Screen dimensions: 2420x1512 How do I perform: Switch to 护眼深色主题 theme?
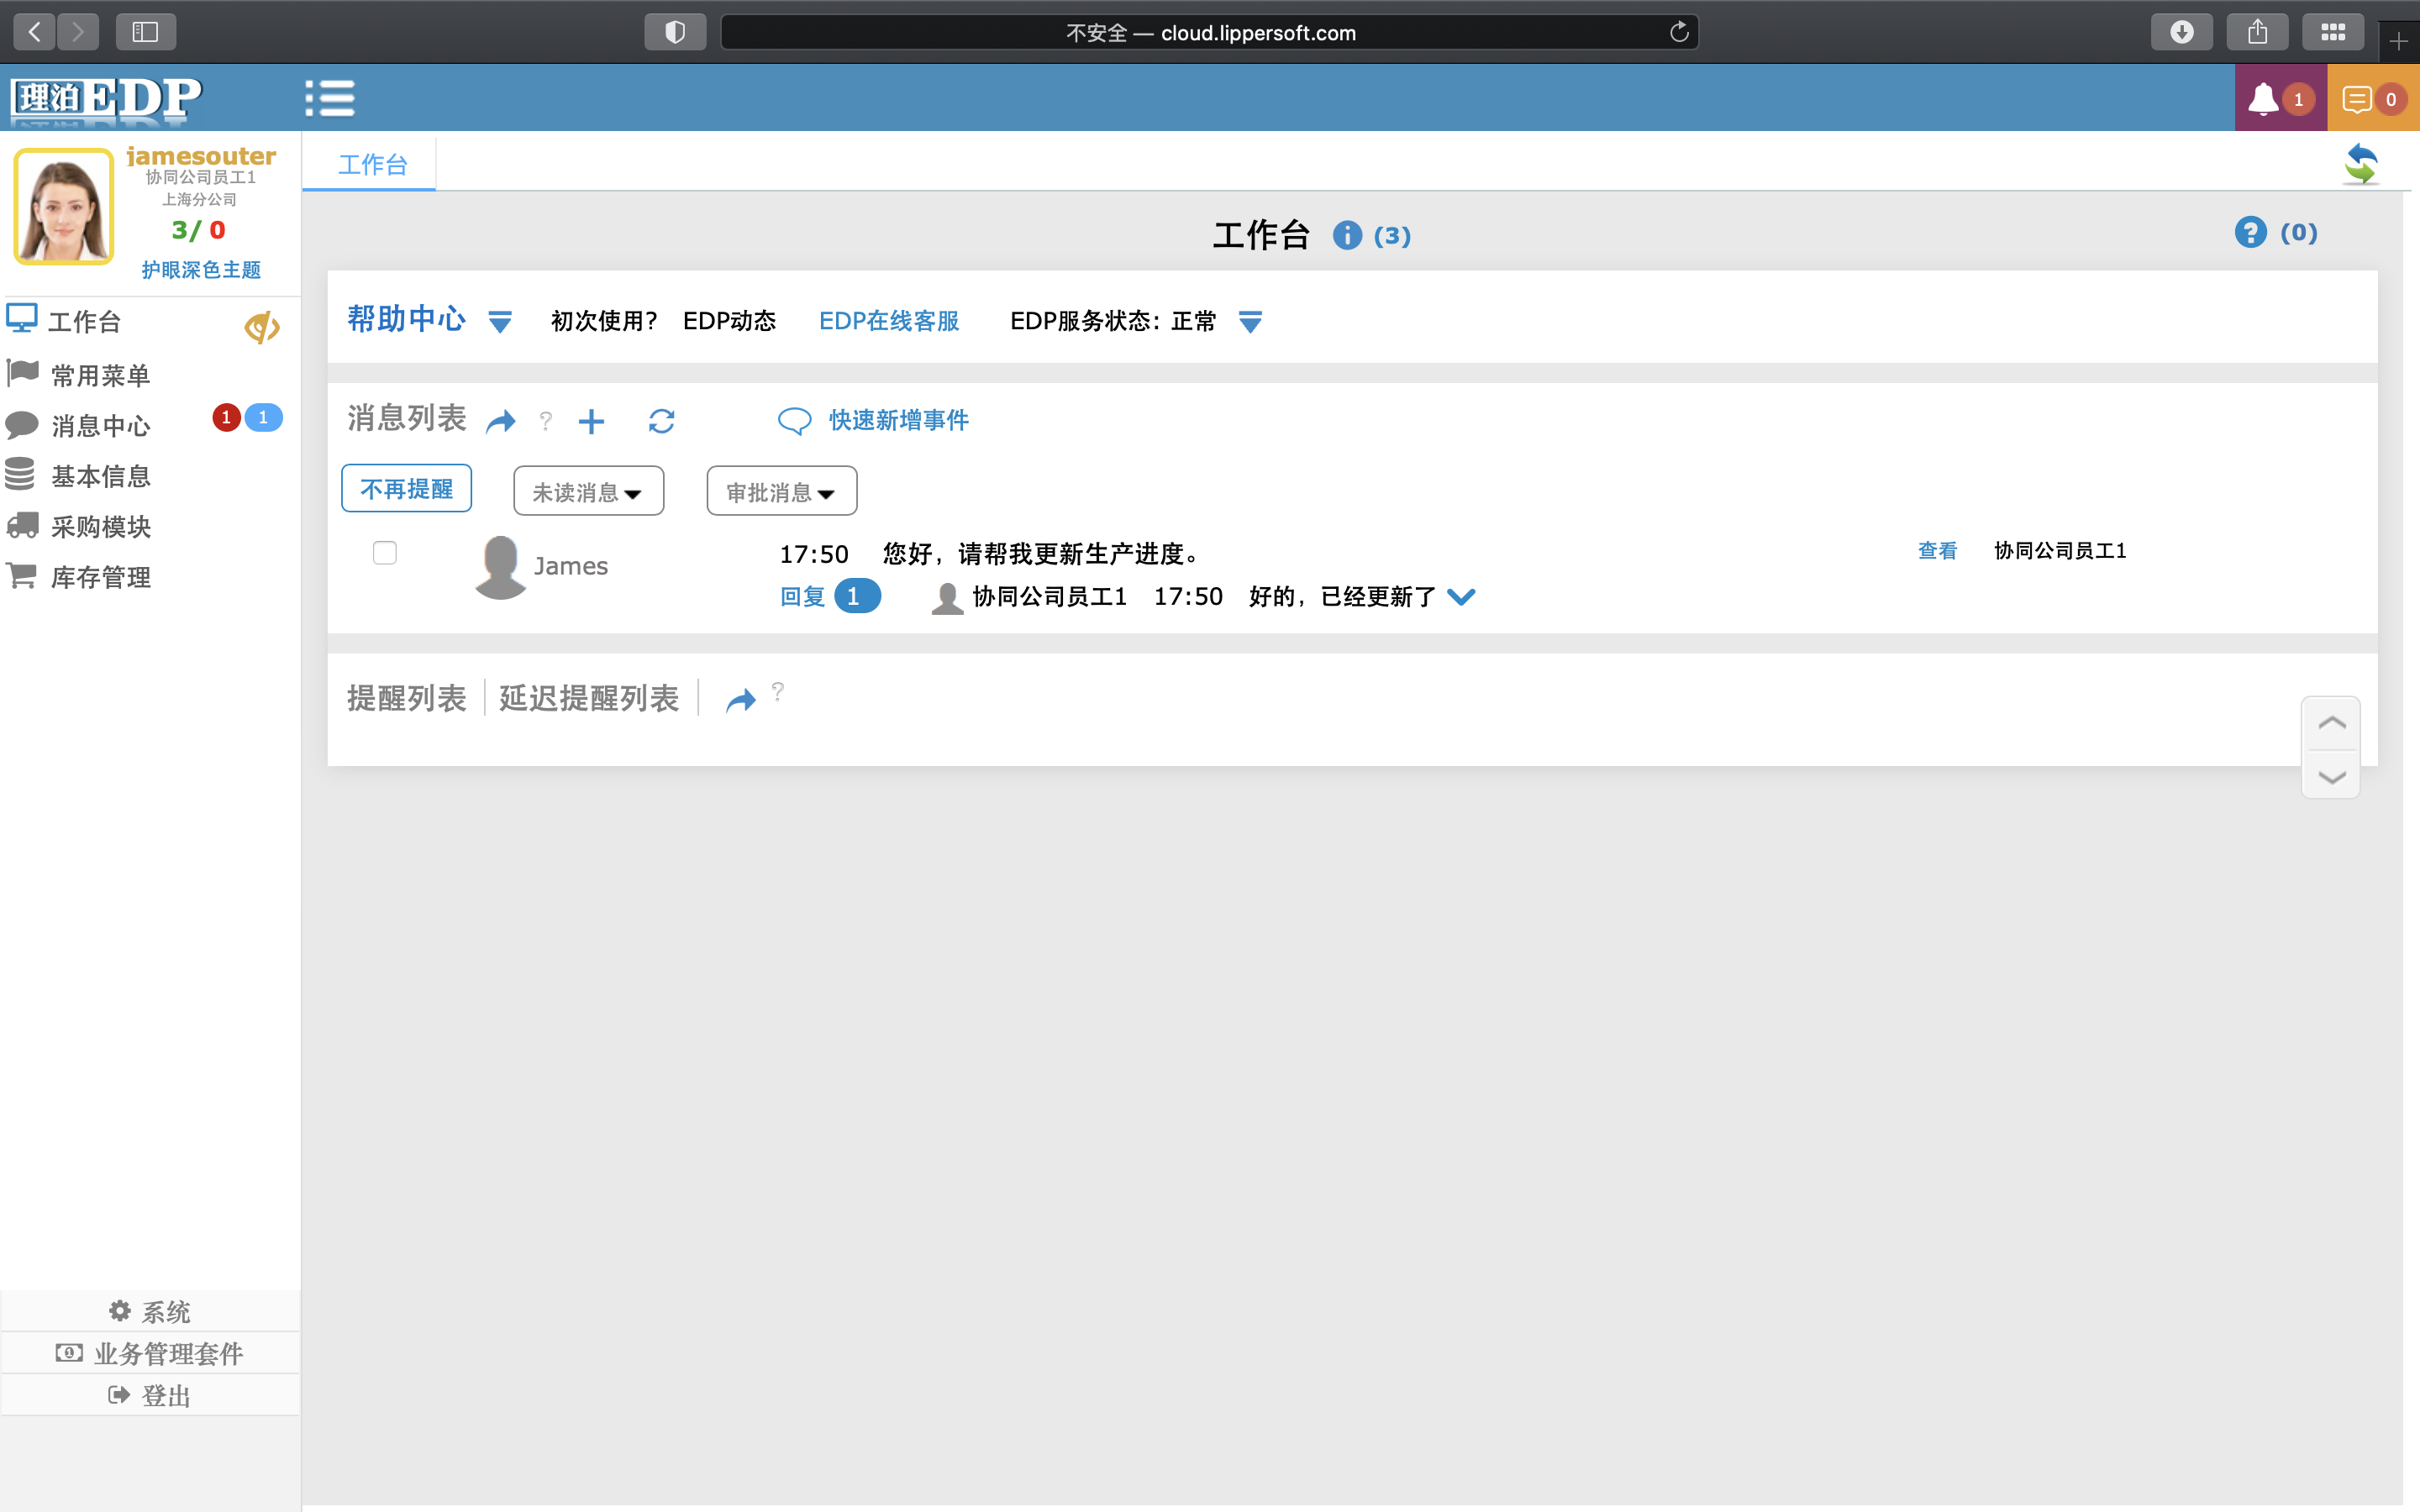tap(201, 270)
